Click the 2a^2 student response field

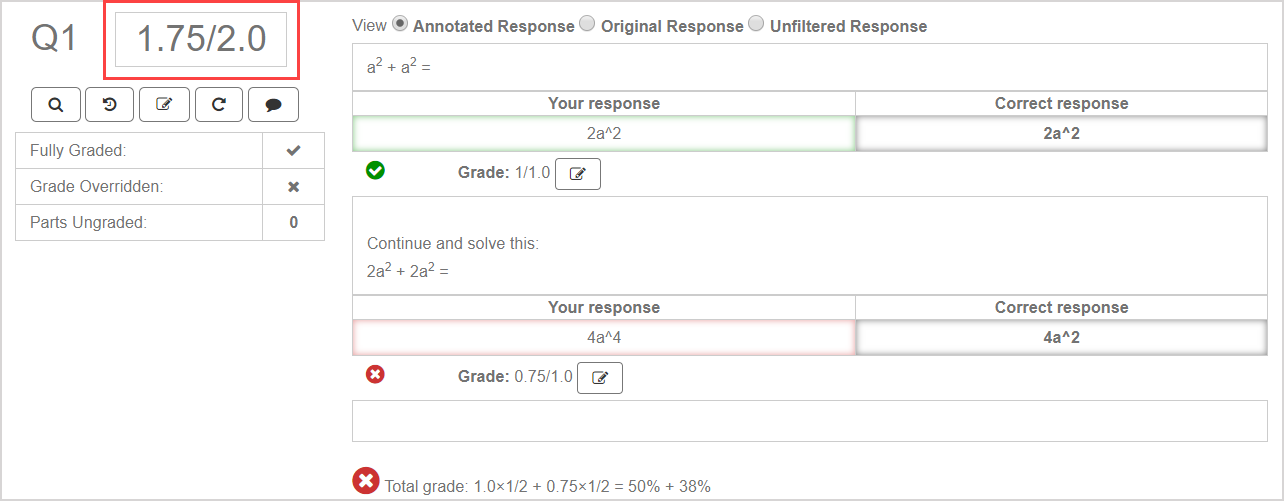604,134
